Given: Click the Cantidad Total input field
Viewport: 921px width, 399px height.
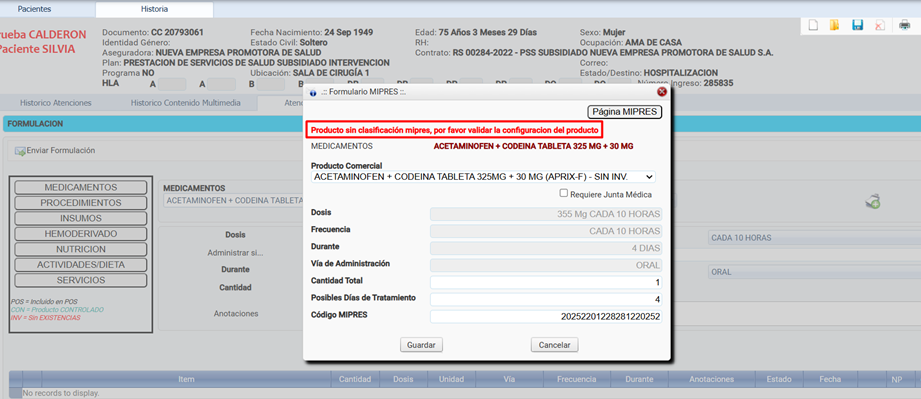Looking at the screenshot, I should tap(546, 283).
